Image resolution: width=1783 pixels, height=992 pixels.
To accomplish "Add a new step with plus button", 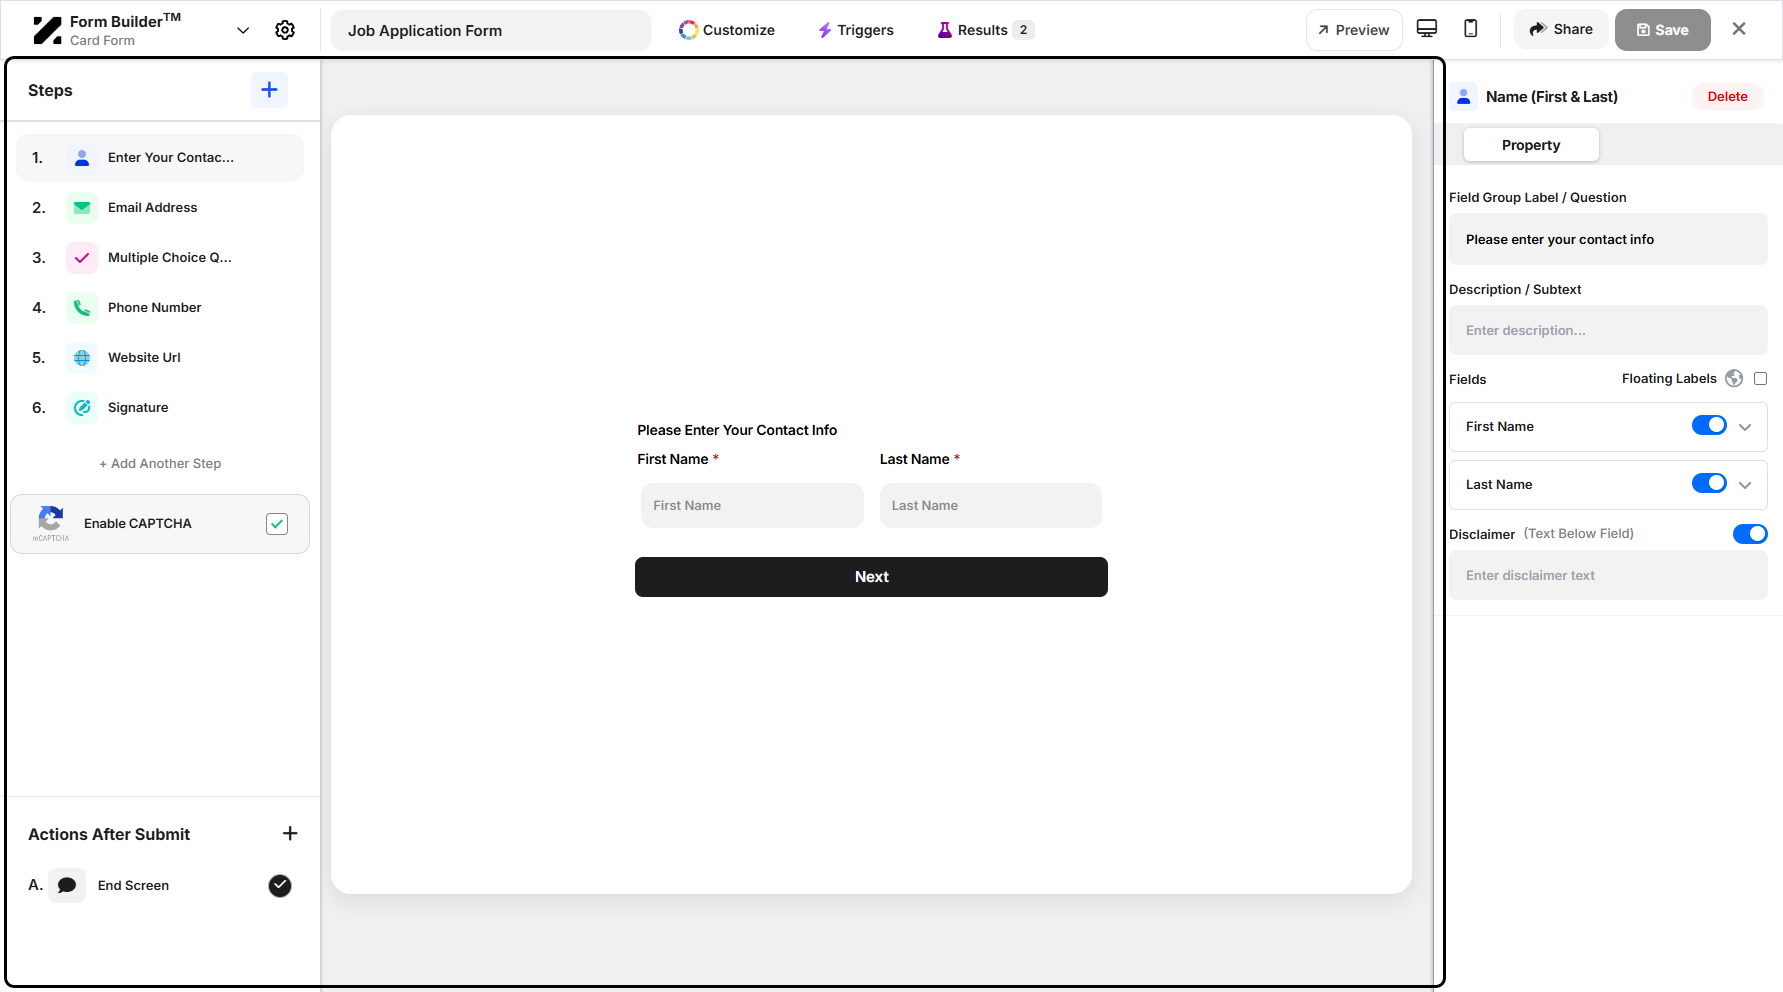I will point(269,90).
